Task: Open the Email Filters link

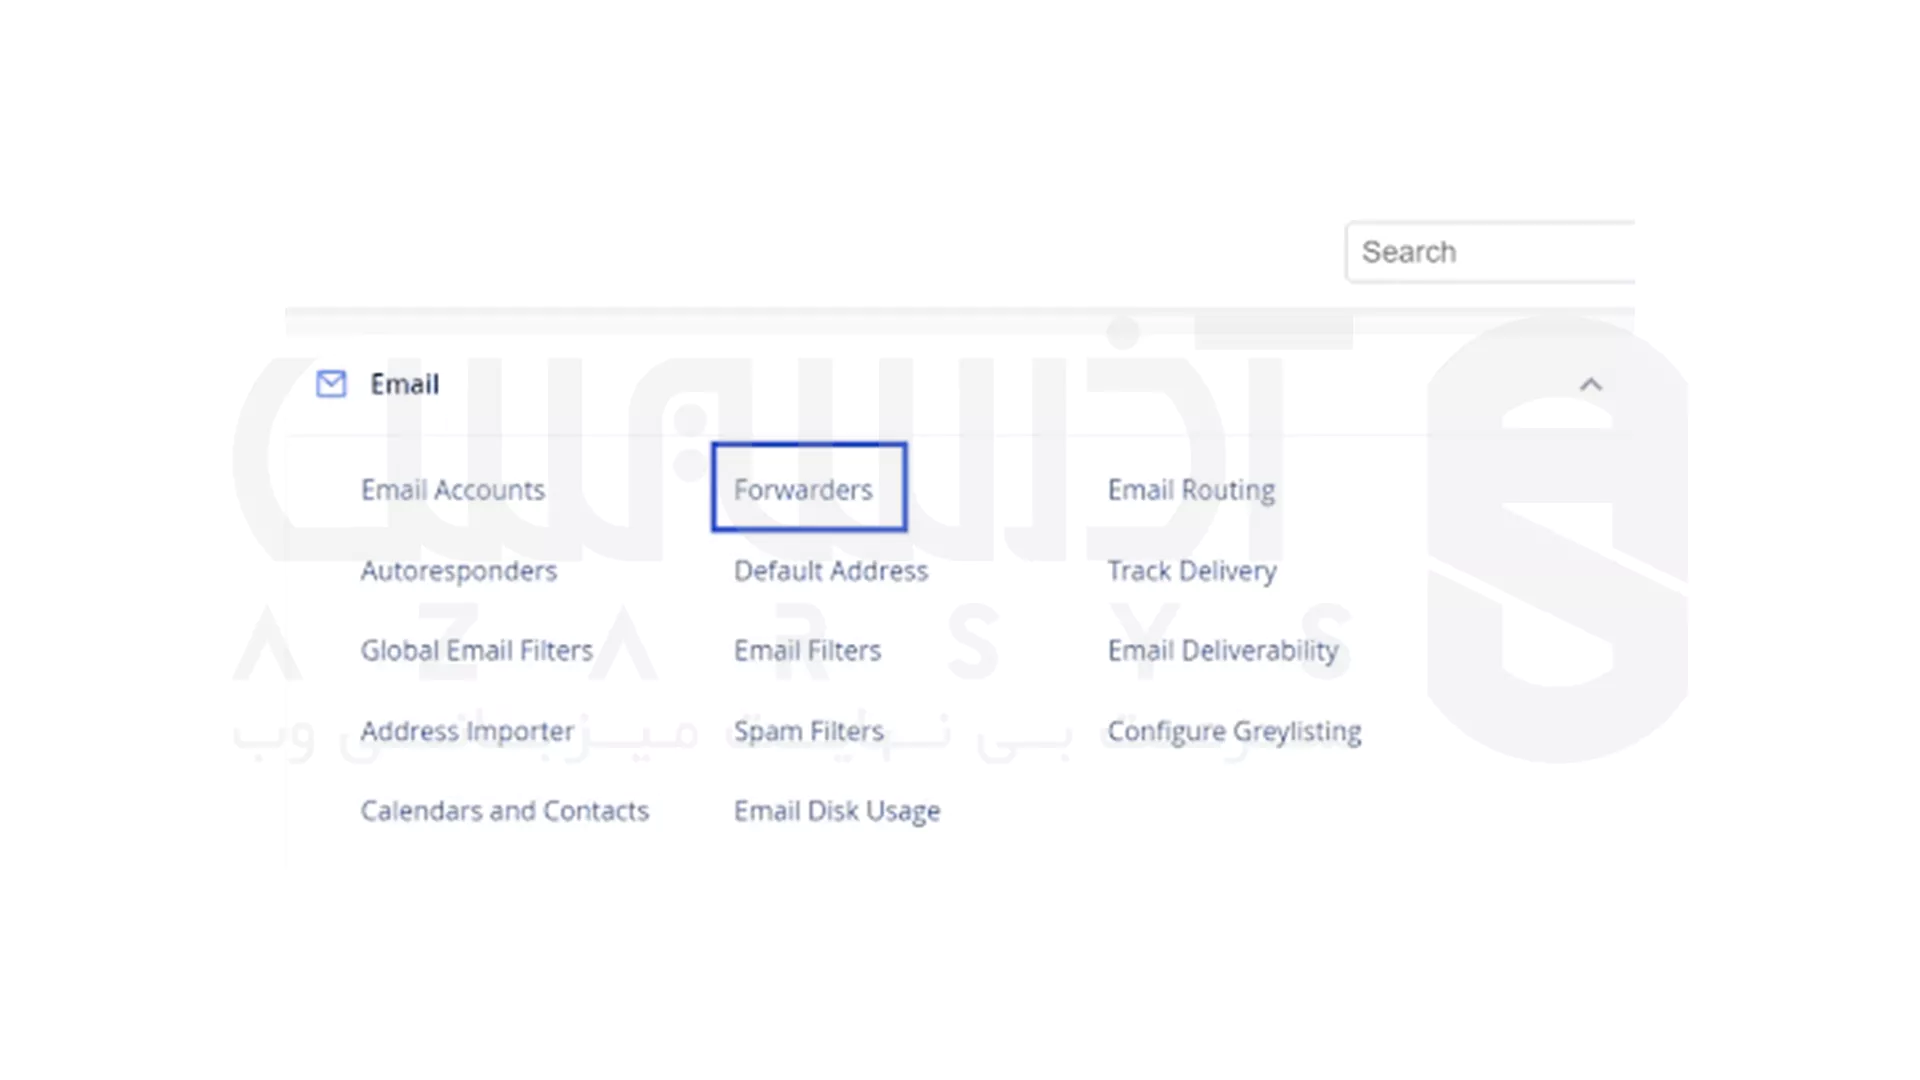Action: point(808,651)
